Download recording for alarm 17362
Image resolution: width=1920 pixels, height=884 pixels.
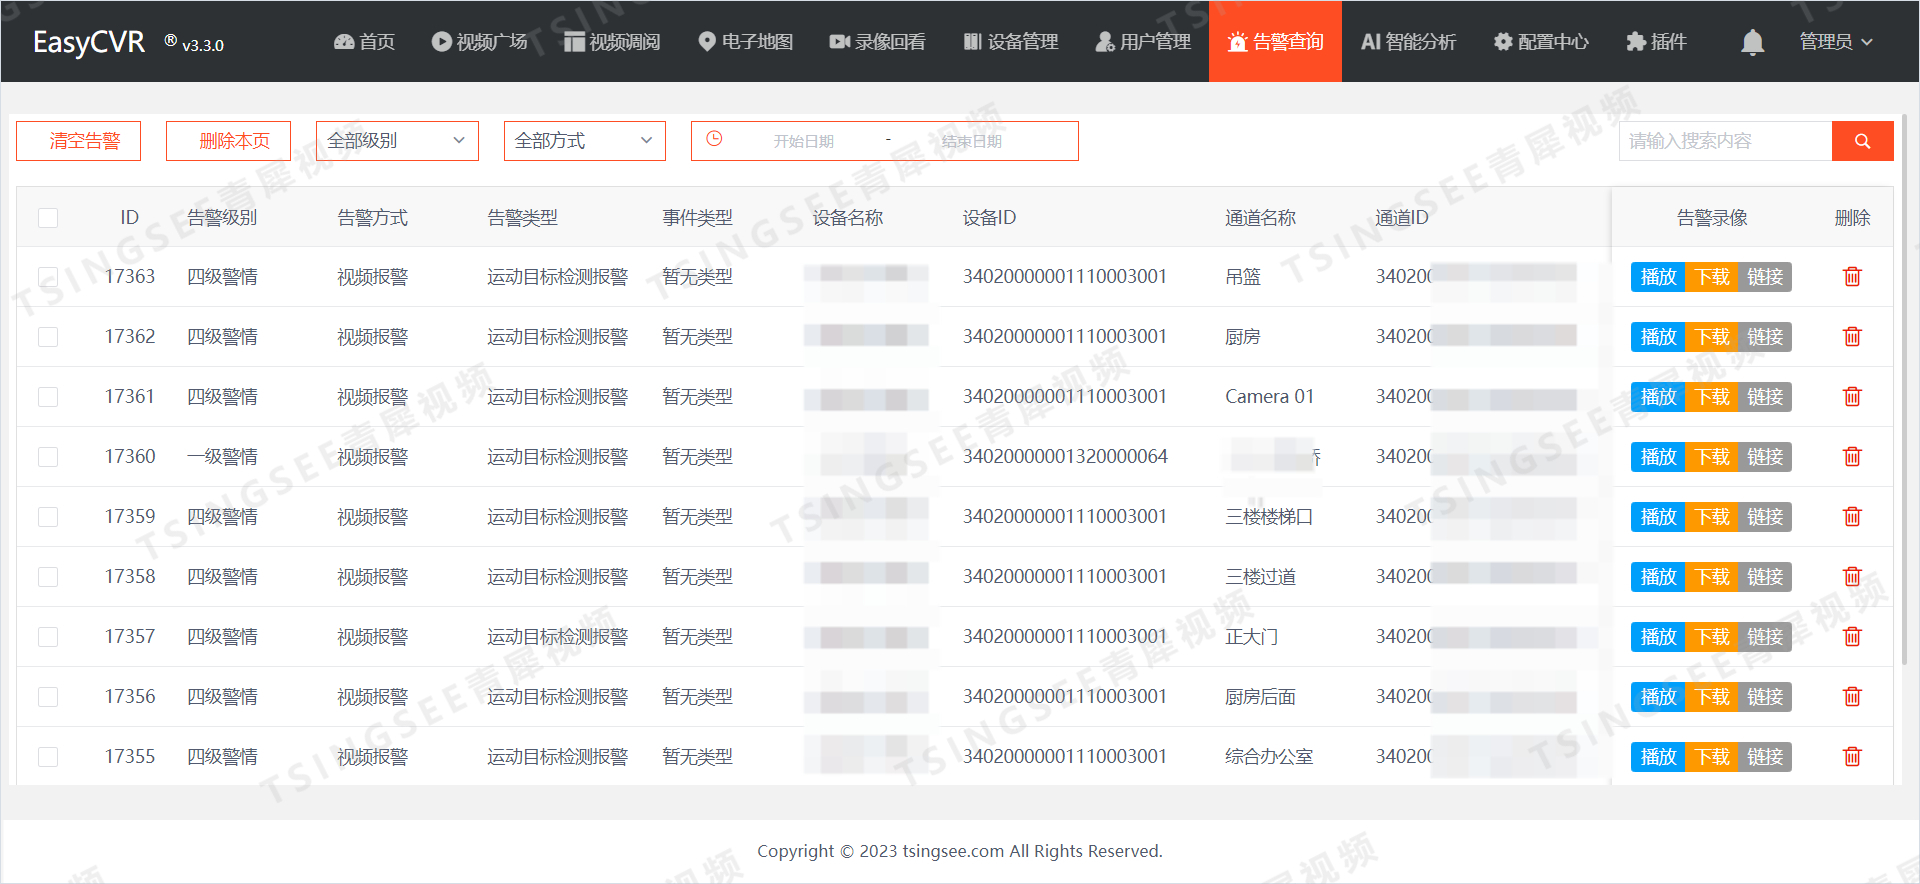point(1712,337)
